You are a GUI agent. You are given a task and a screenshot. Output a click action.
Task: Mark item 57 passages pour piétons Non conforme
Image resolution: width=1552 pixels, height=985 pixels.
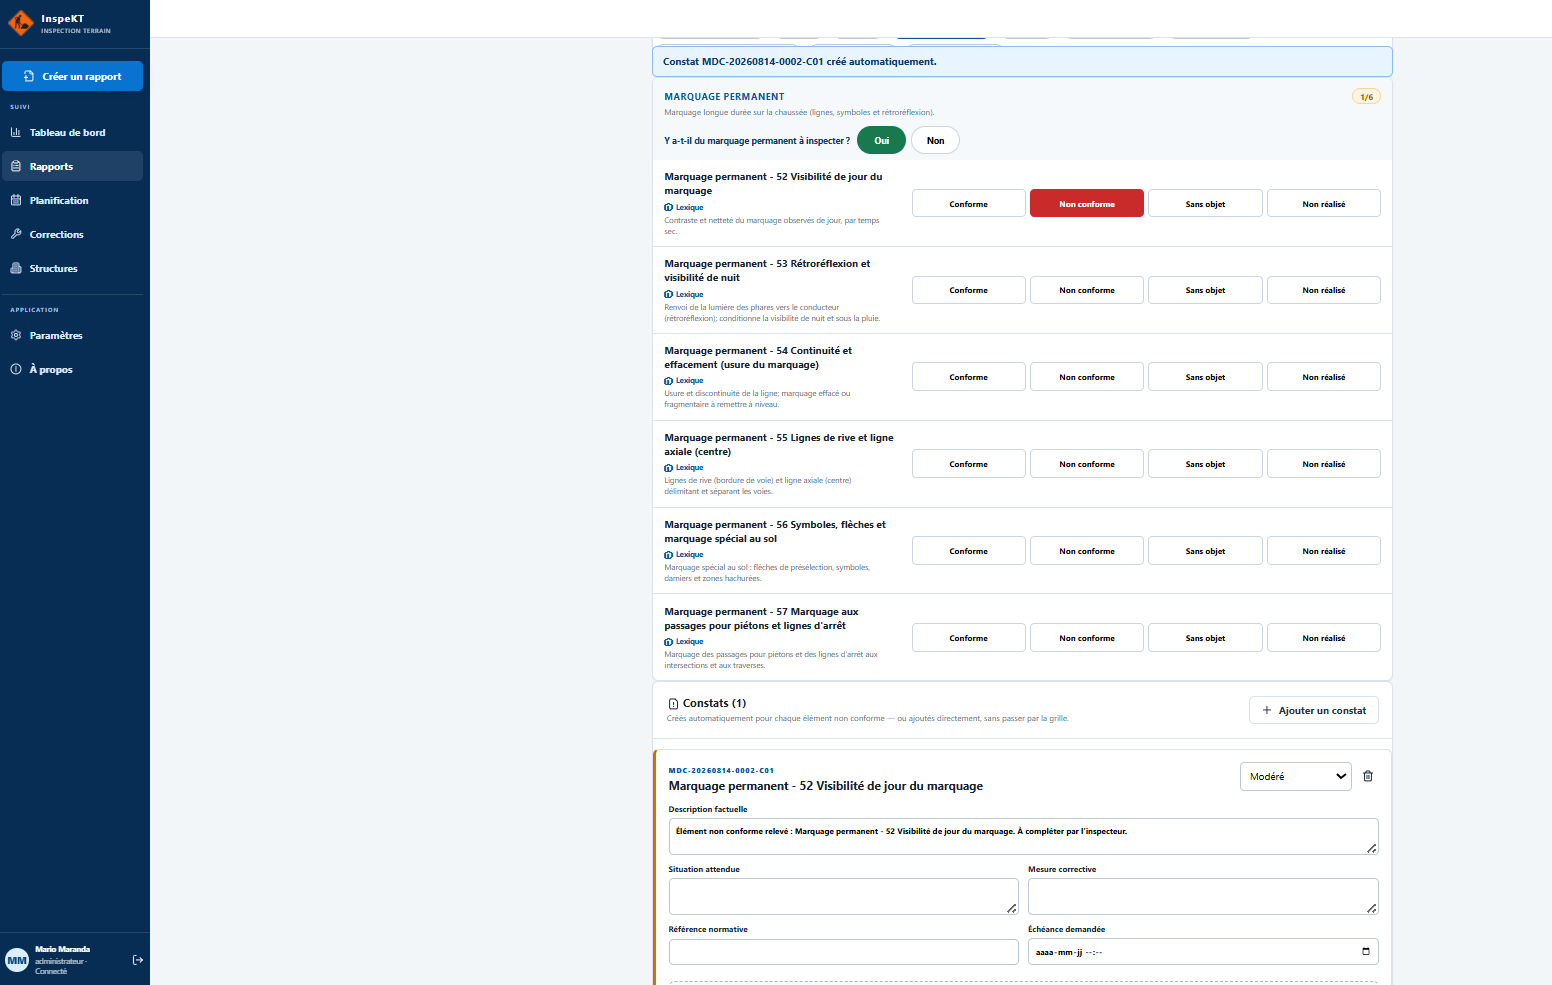coord(1087,638)
